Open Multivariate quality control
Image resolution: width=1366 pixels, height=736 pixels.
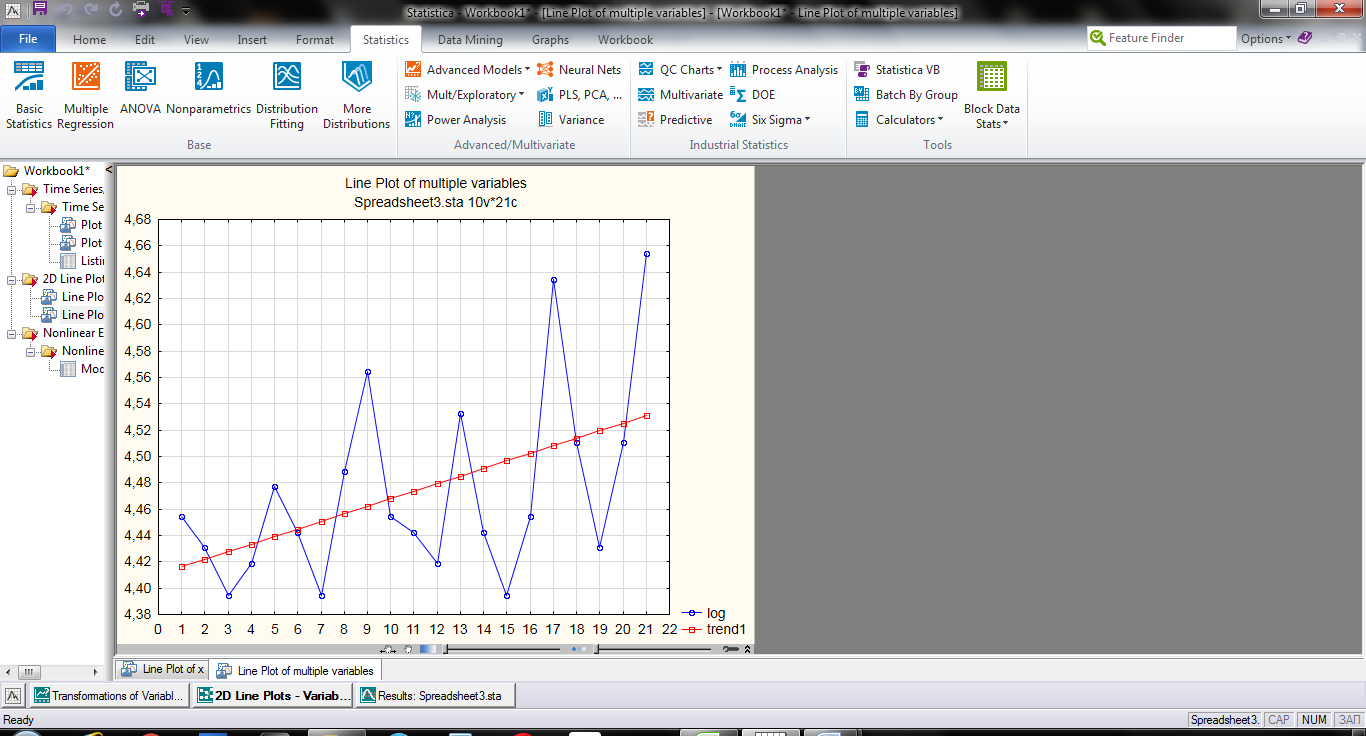point(680,95)
